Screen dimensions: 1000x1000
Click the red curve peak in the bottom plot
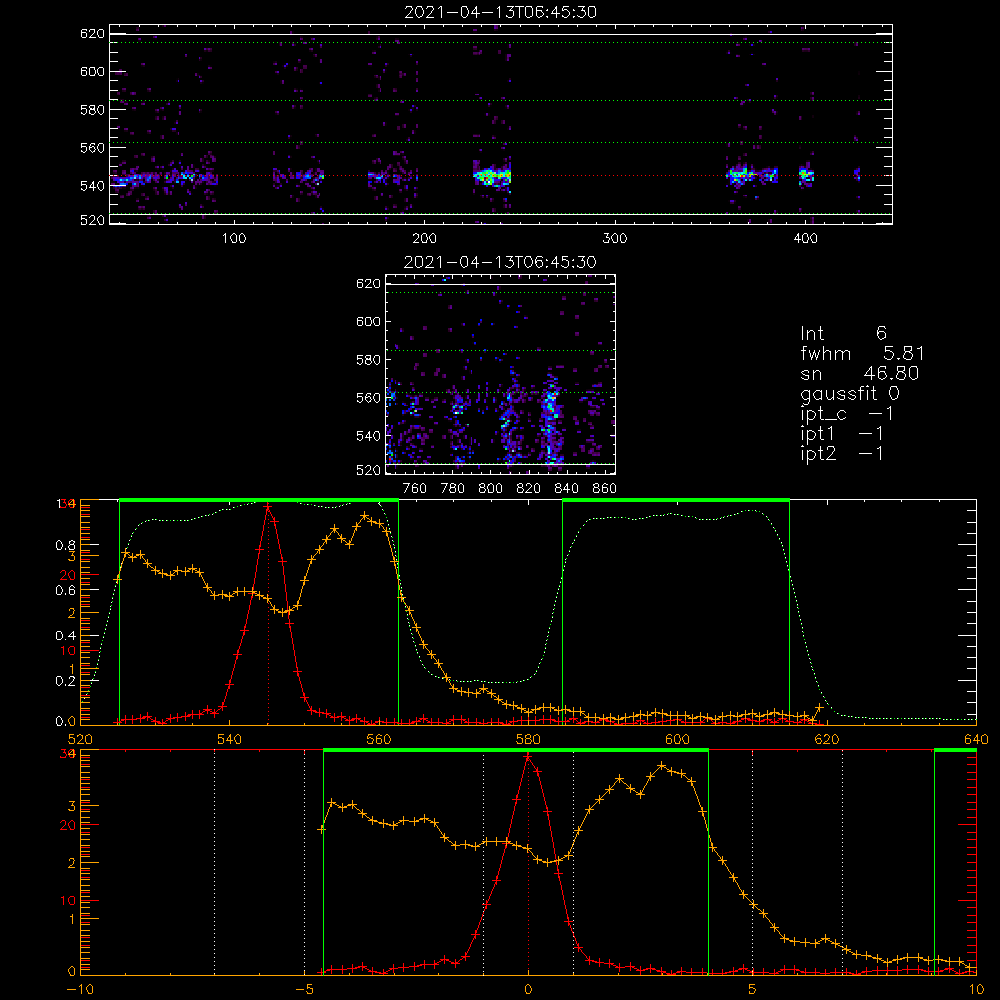tap(528, 757)
